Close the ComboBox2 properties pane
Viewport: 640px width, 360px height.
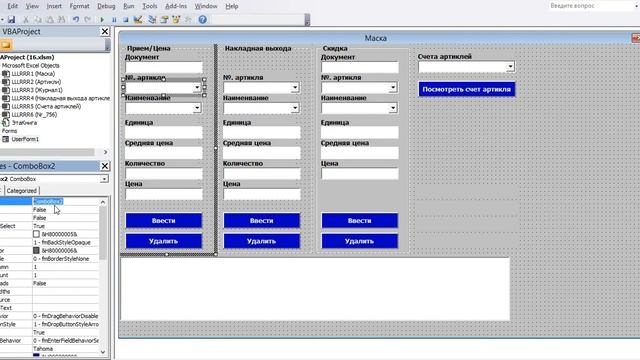point(105,166)
